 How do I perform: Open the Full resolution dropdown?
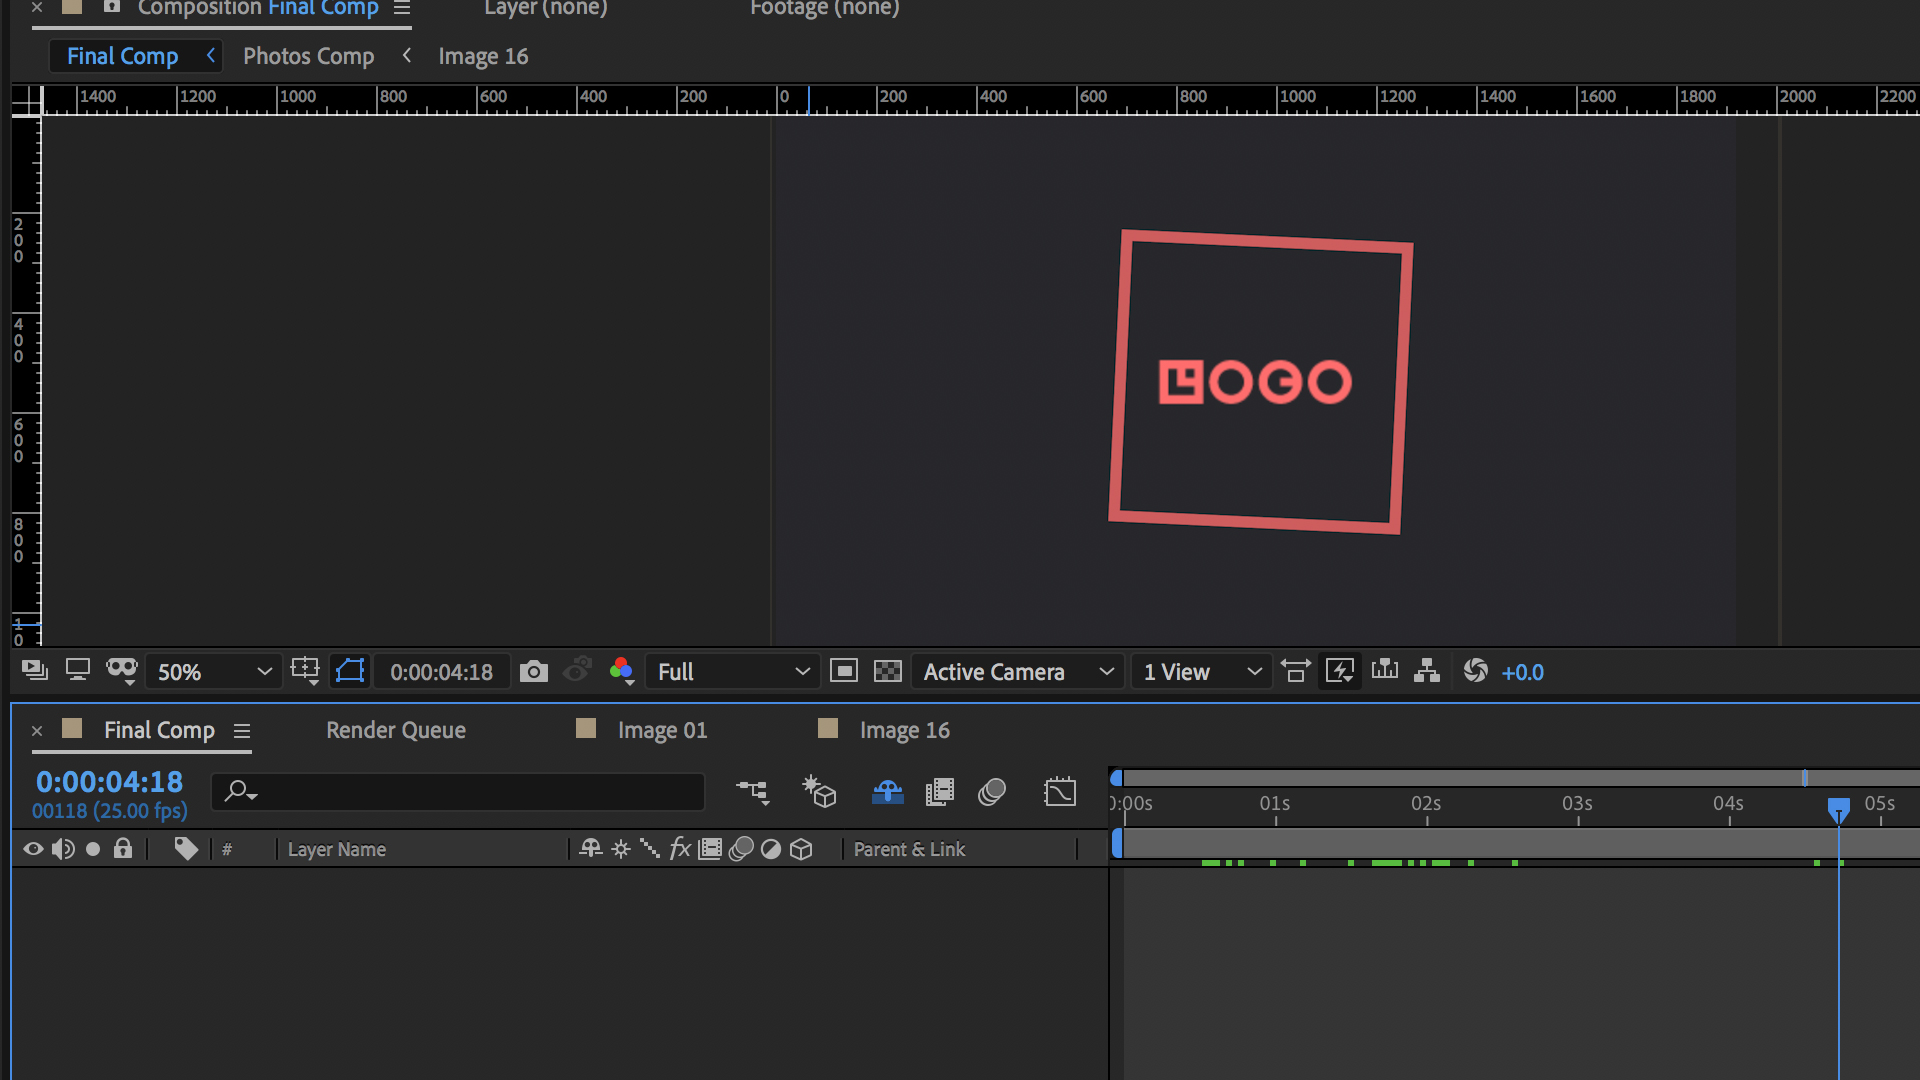click(x=732, y=671)
